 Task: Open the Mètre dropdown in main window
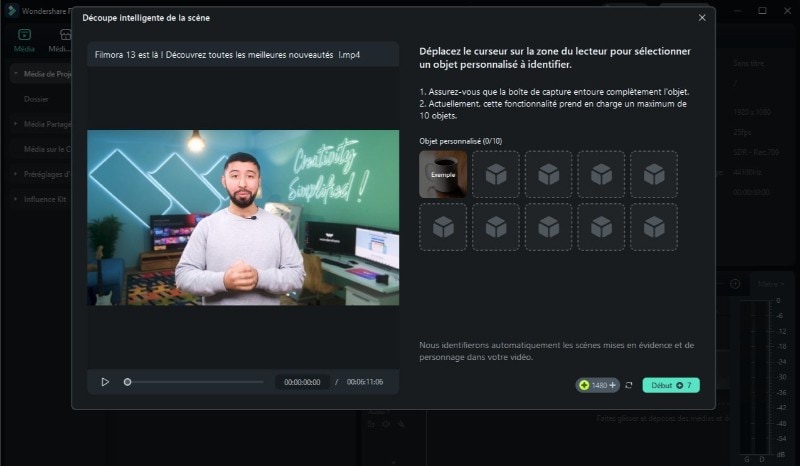click(x=771, y=284)
